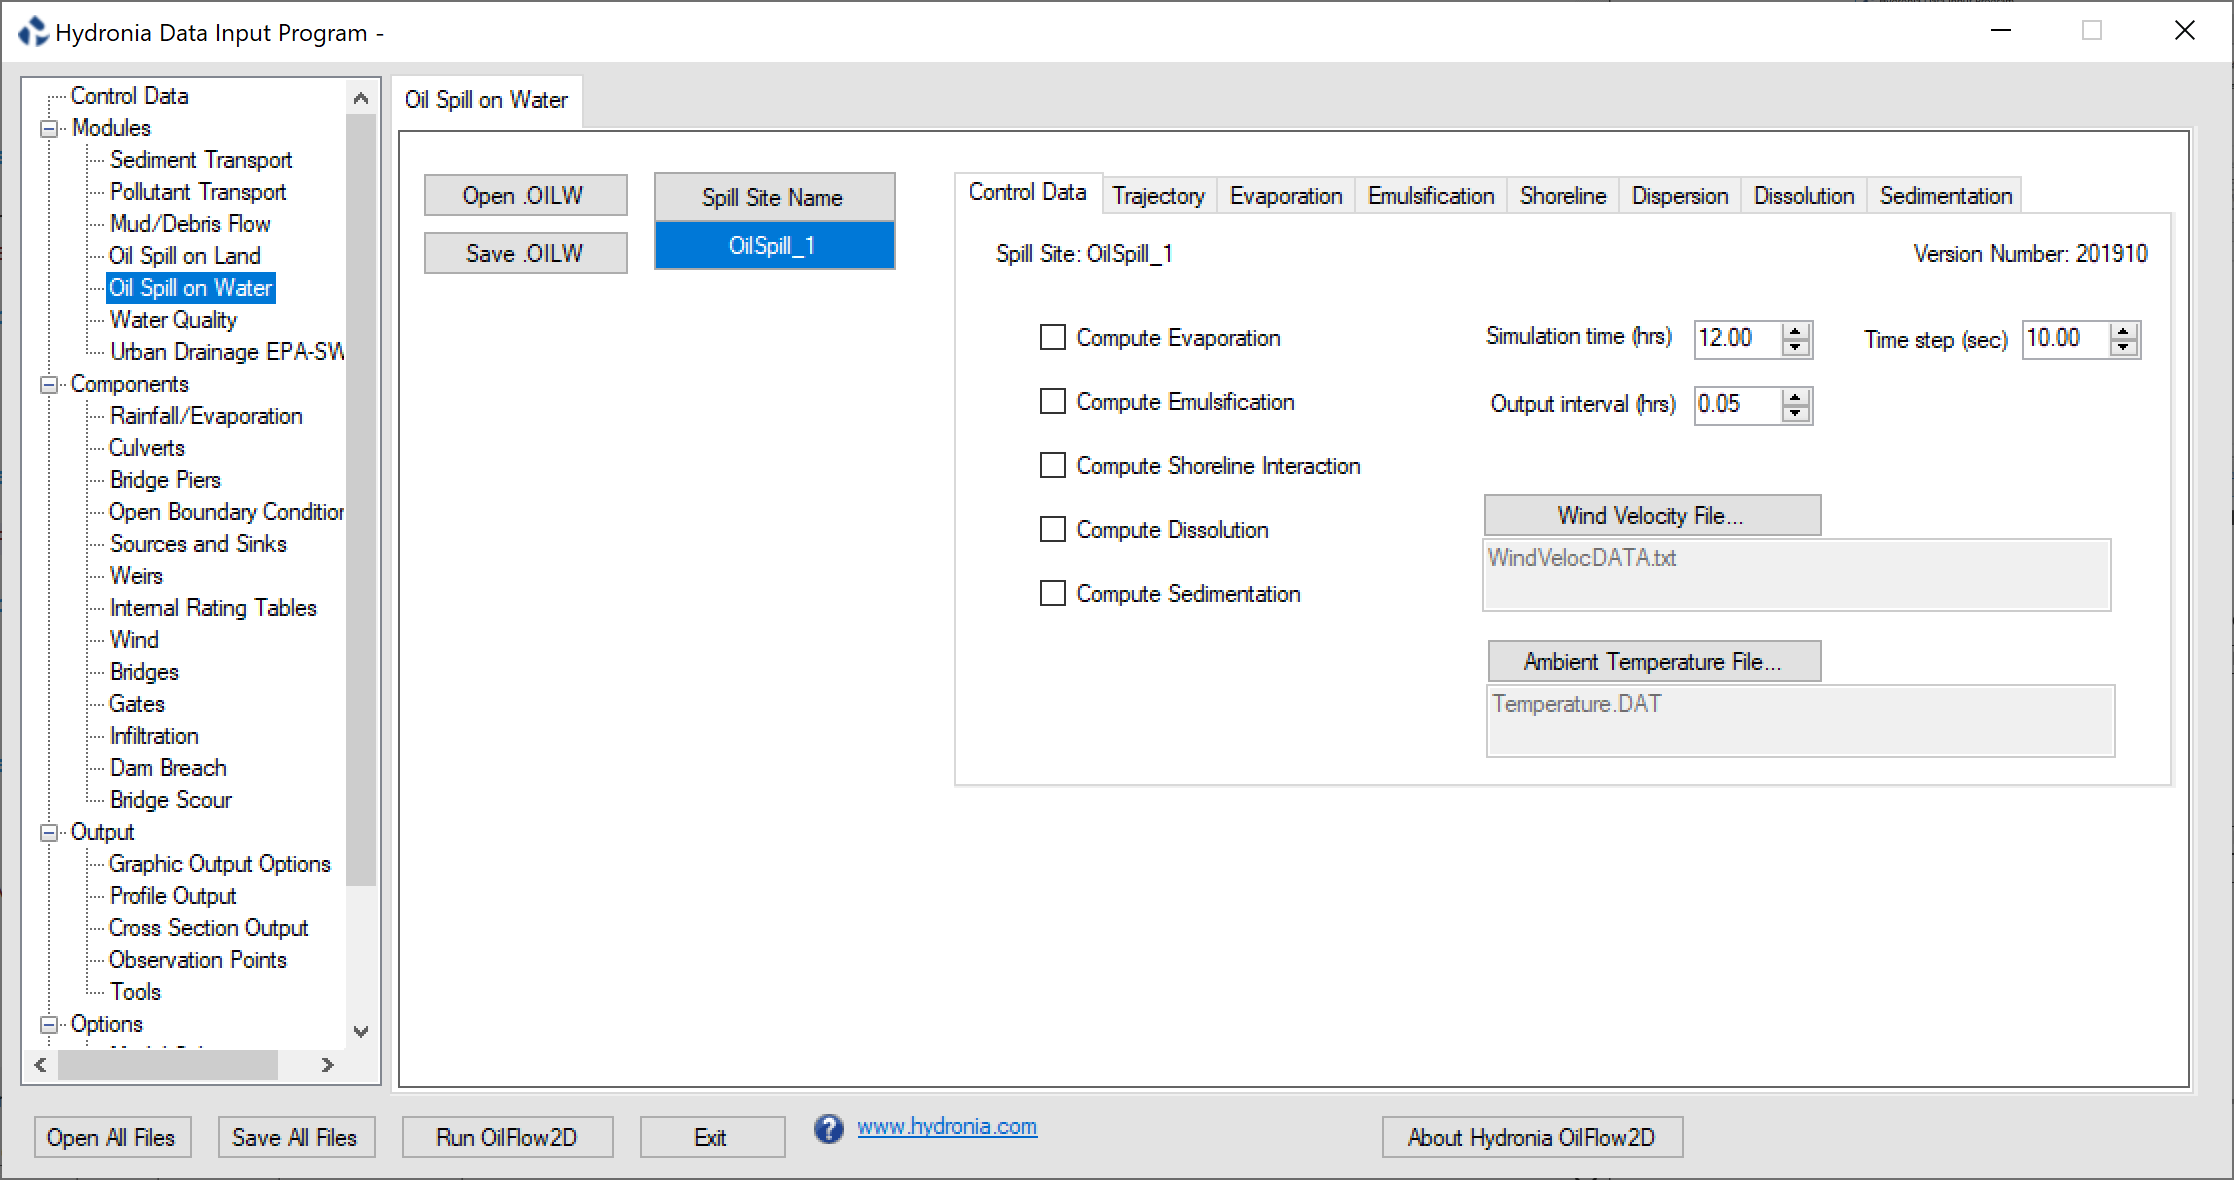Switch to the Trajectory tab
Viewport: 2234px width, 1180px height.
tap(1158, 196)
